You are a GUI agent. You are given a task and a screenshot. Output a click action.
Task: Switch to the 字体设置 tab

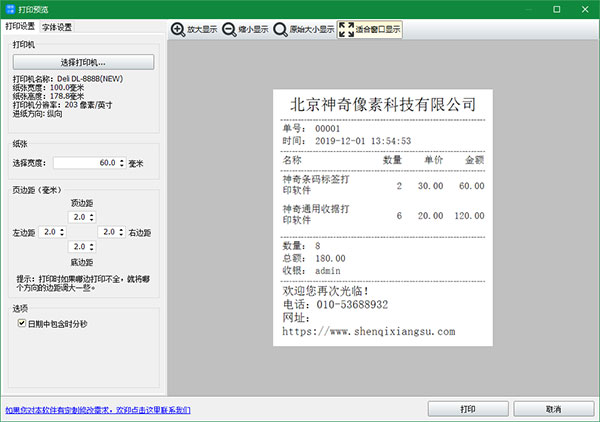[57, 27]
